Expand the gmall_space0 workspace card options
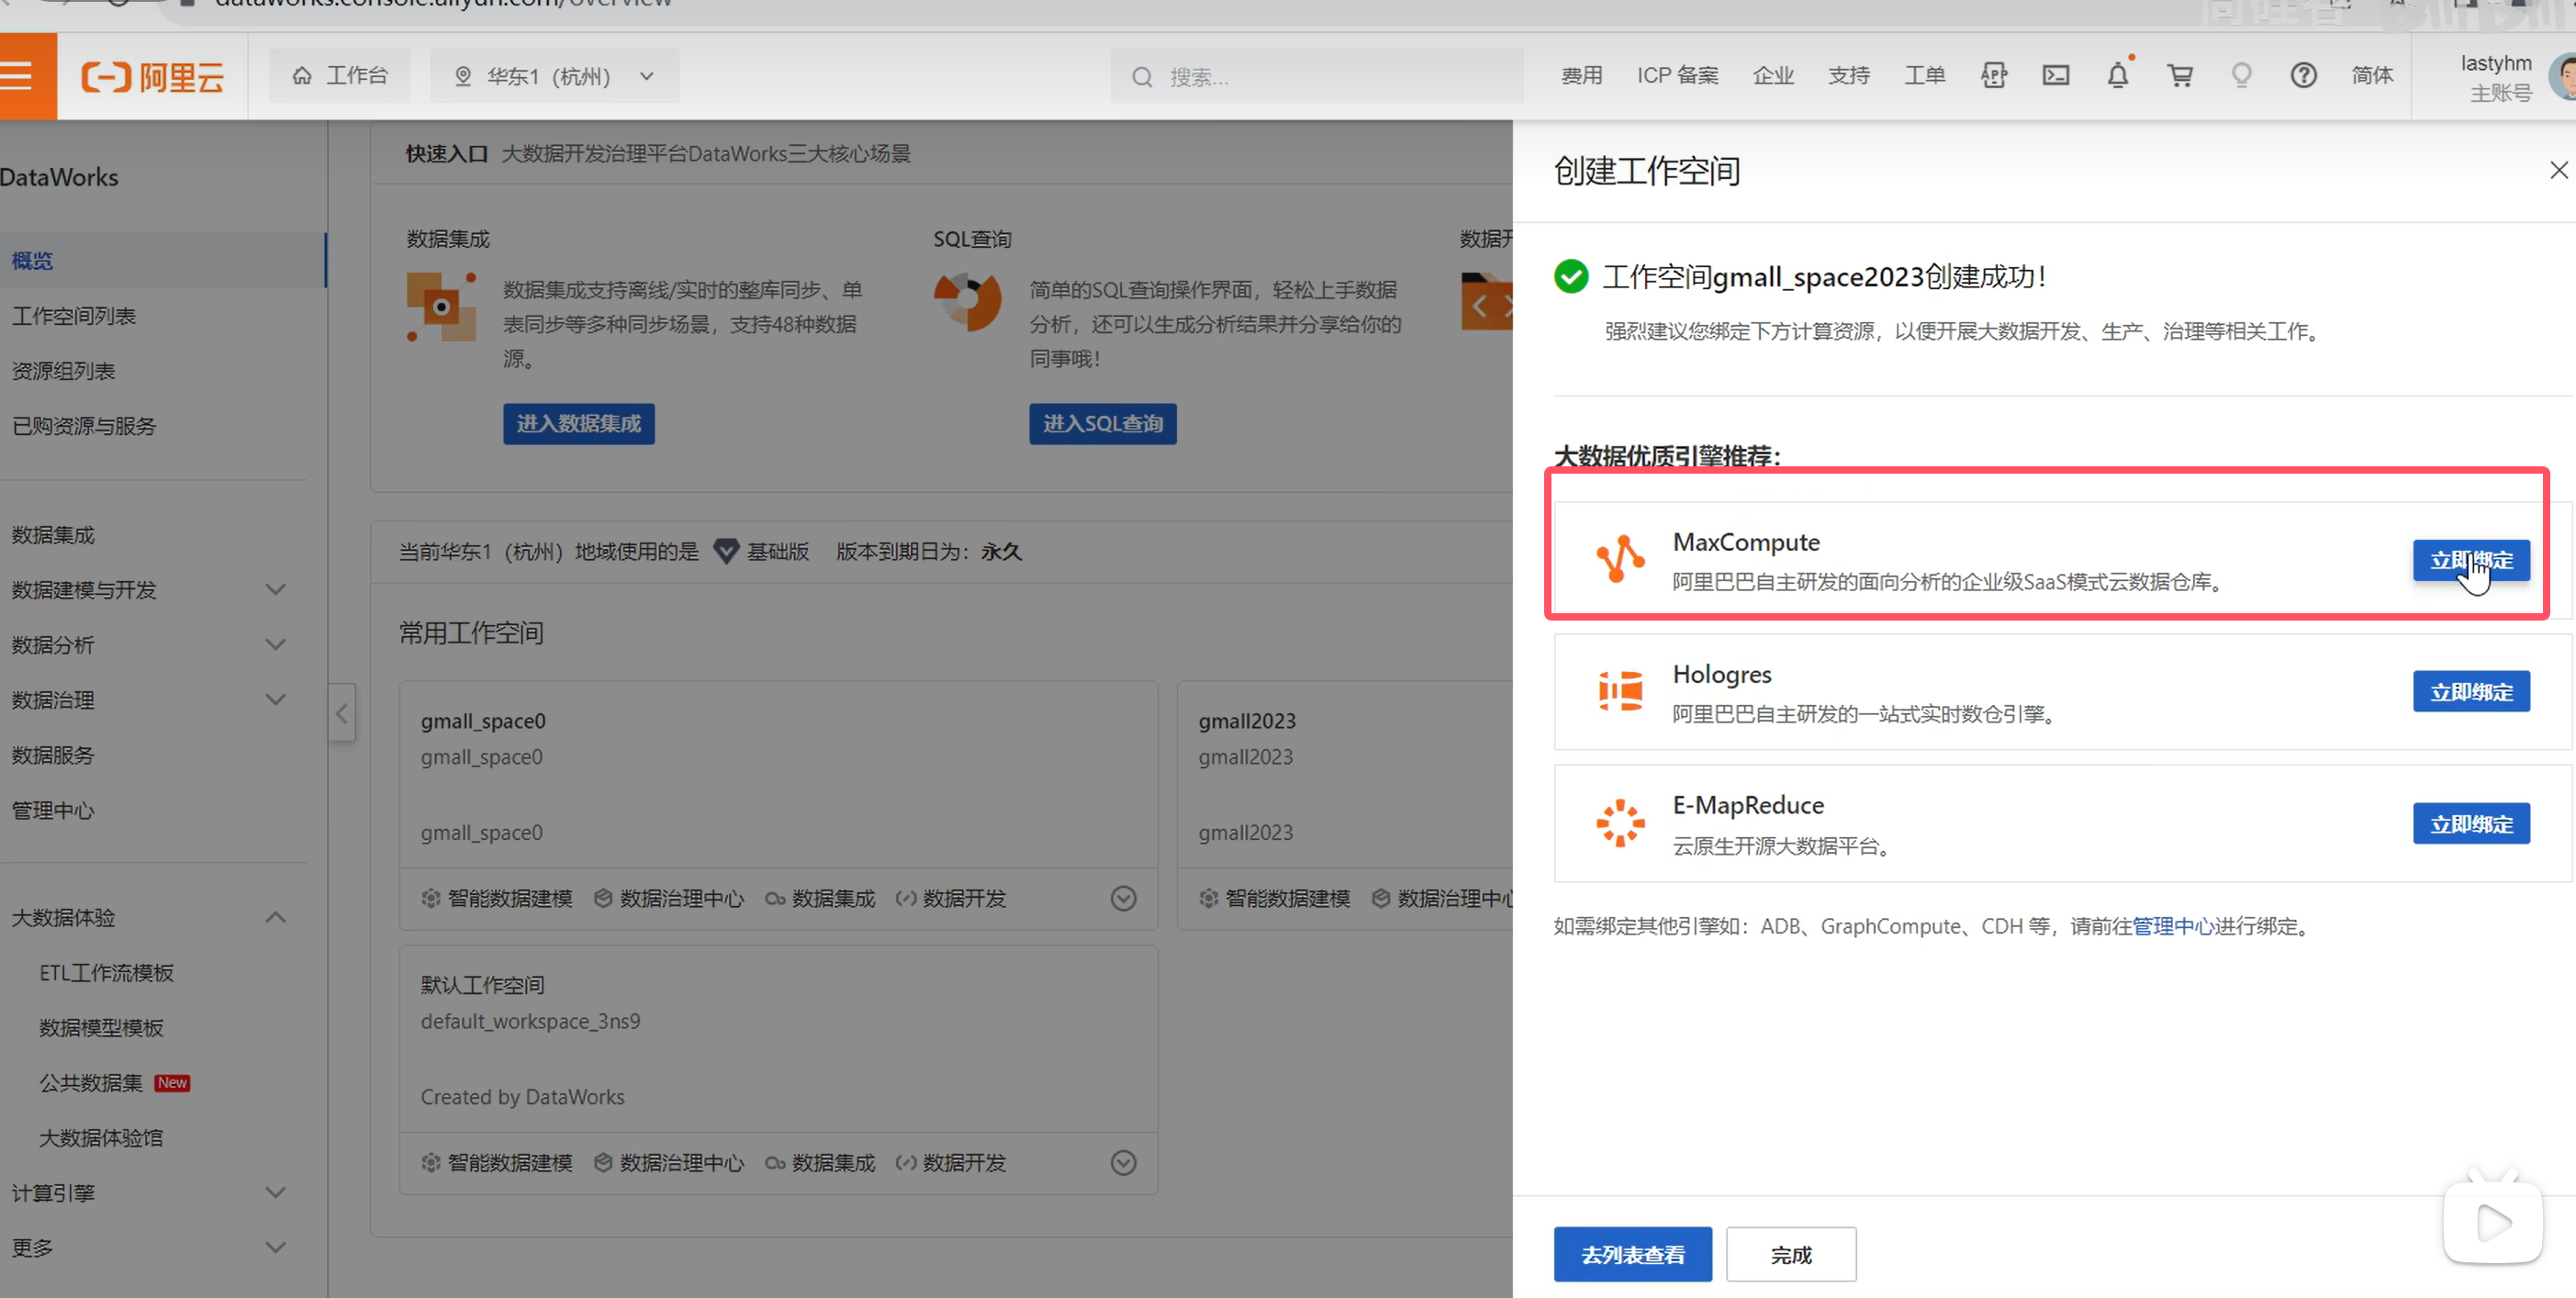Image resolution: width=2576 pixels, height=1298 pixels. (1123, 898)
